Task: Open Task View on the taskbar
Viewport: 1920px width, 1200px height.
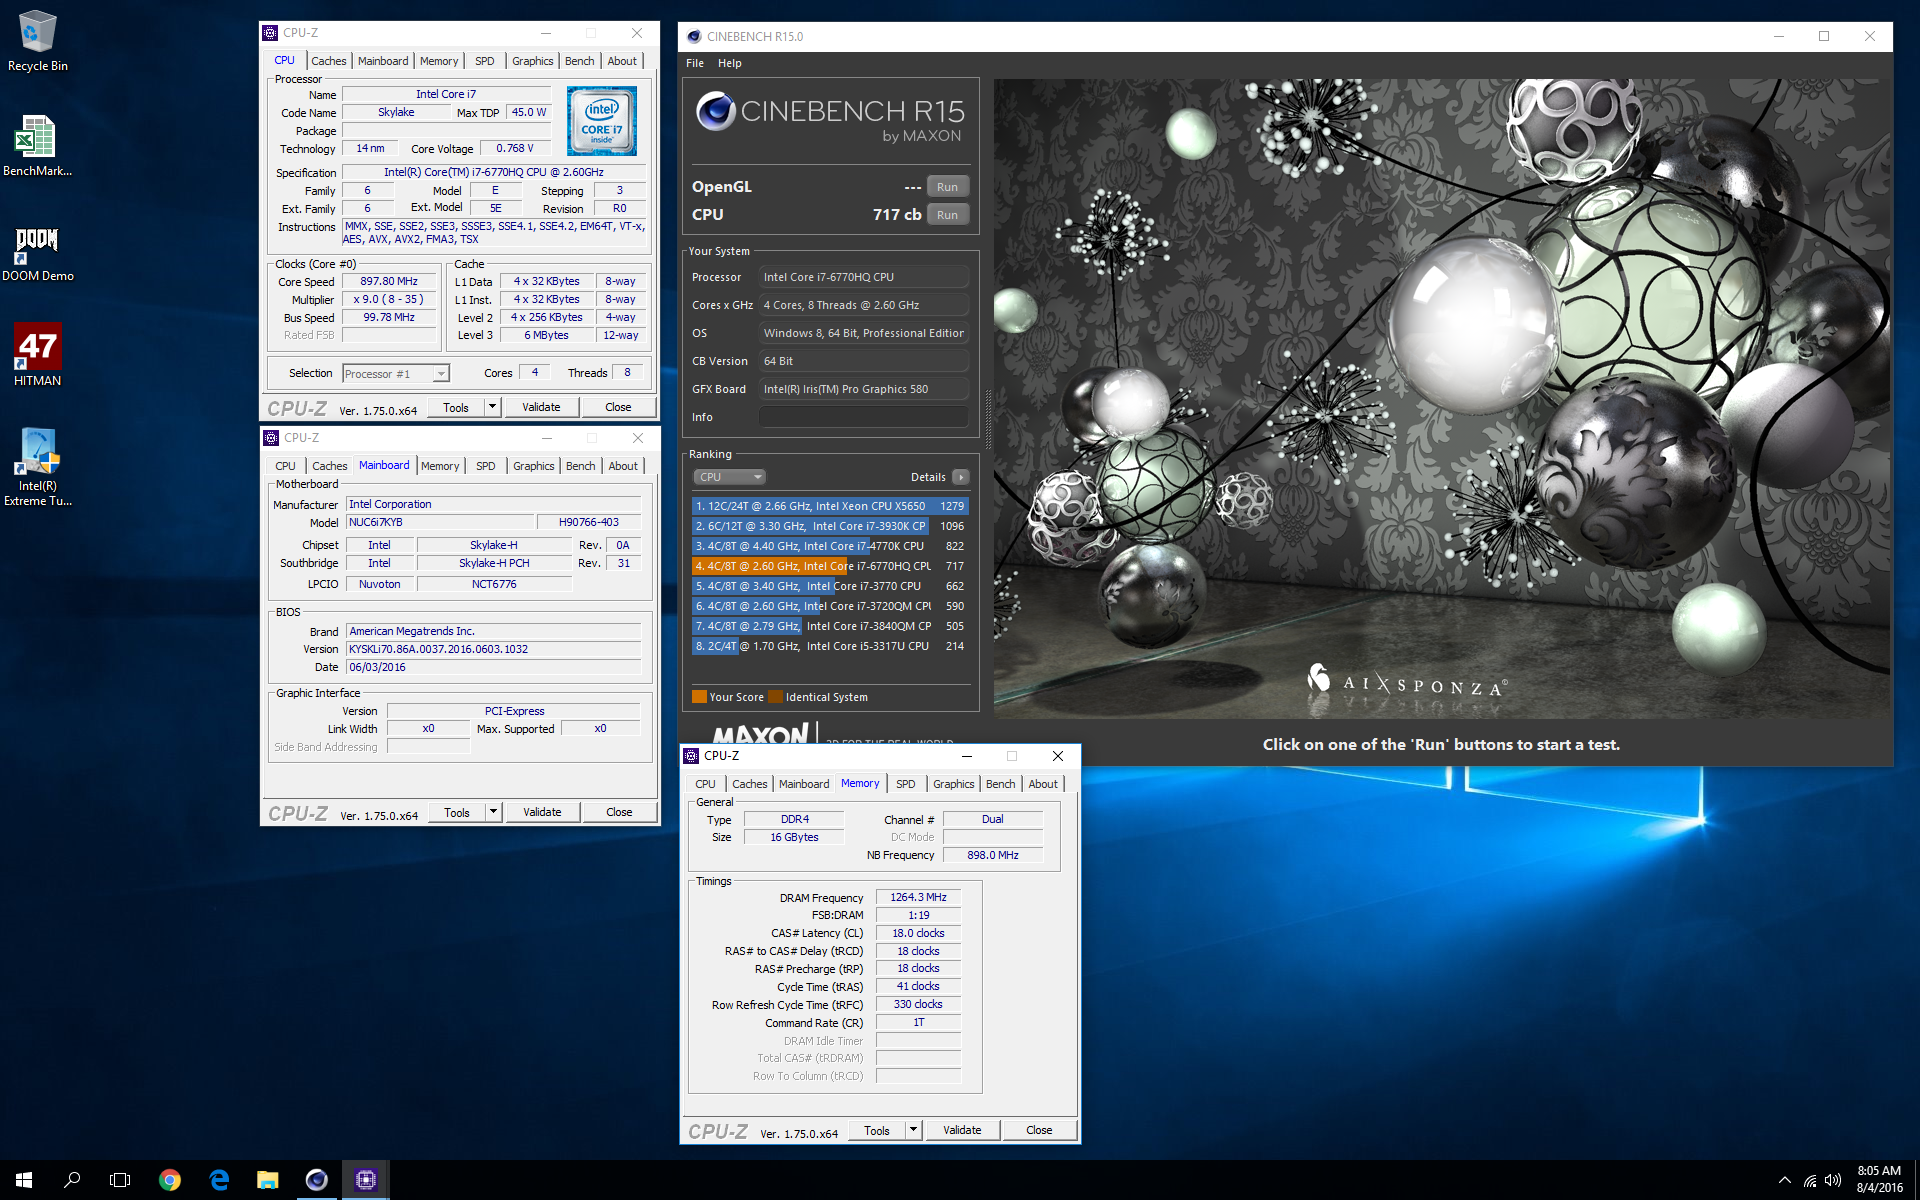Action: [x=120, y=1180]
